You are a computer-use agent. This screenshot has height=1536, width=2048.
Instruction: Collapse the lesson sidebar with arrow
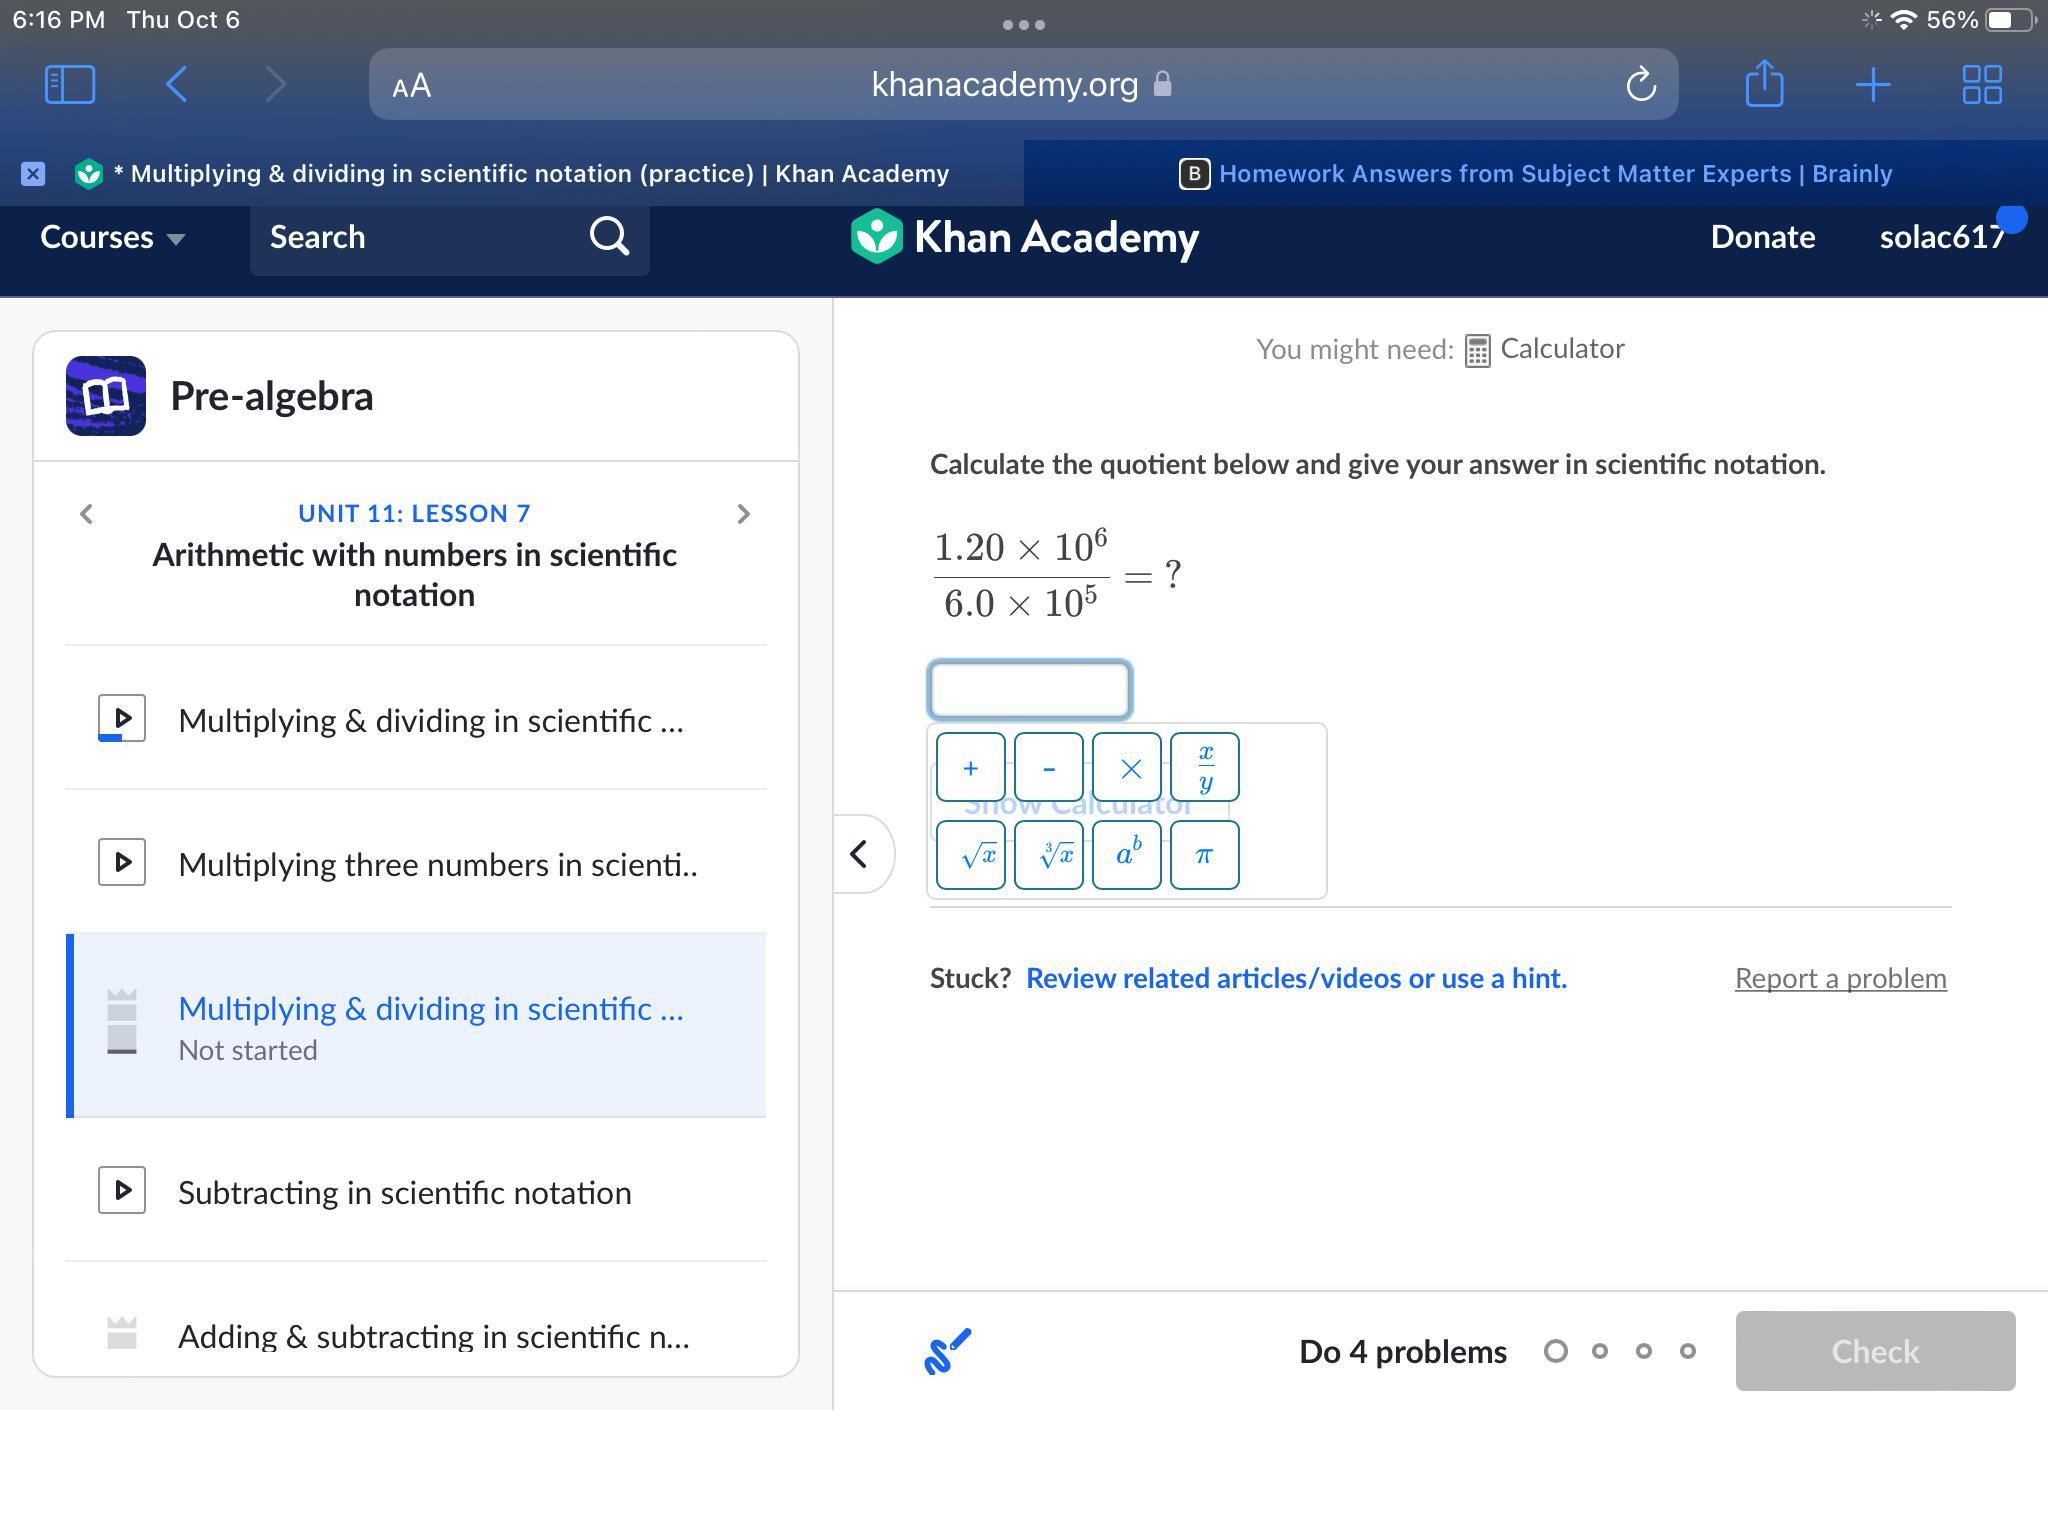point(859,854)
